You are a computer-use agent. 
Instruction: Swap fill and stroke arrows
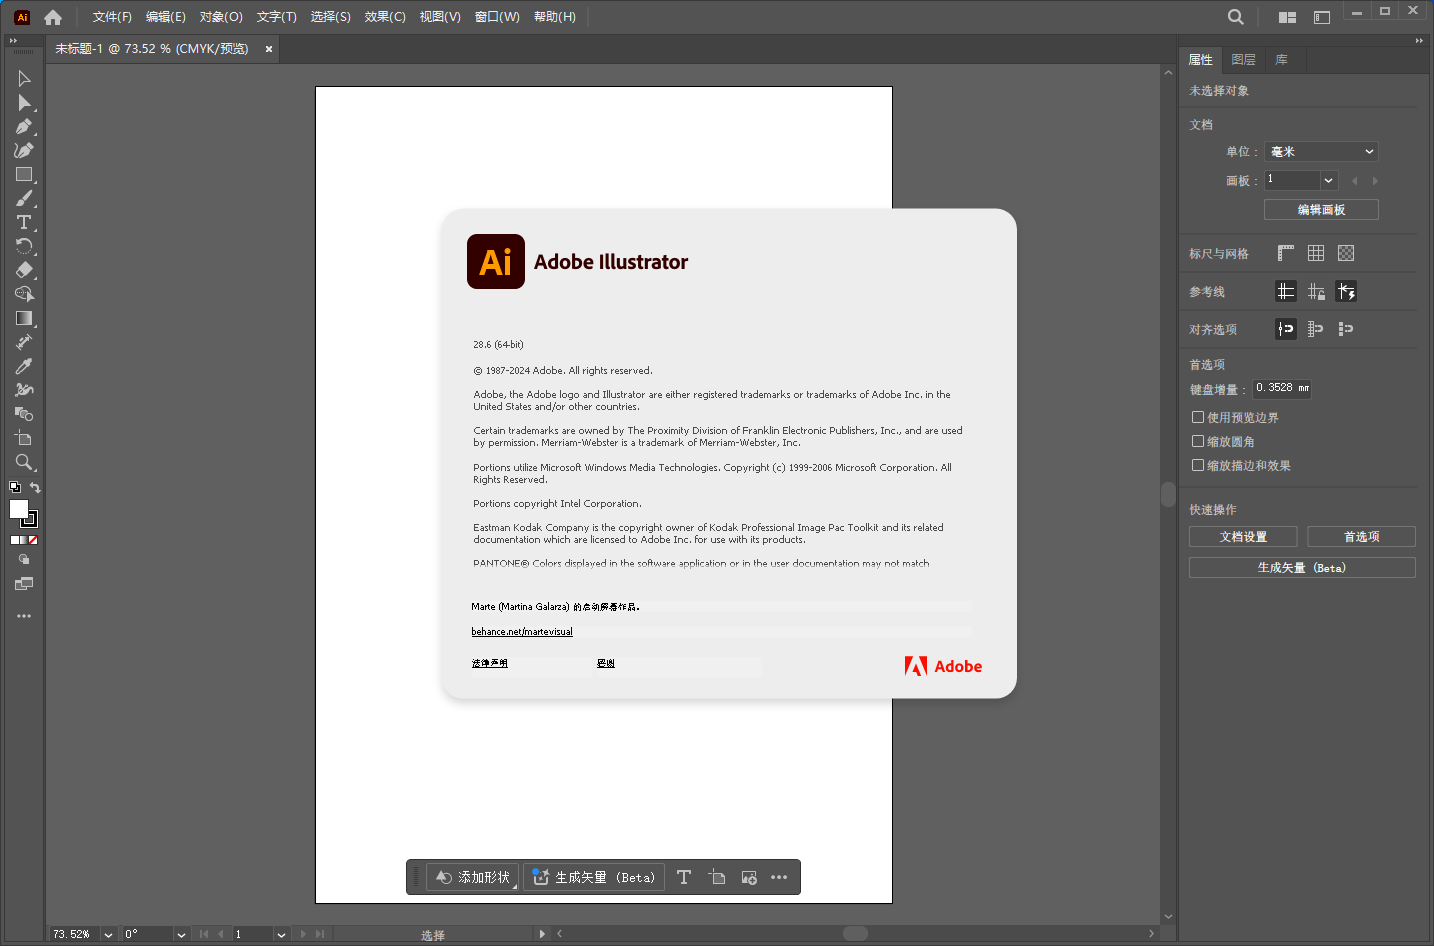coord(35,488)
